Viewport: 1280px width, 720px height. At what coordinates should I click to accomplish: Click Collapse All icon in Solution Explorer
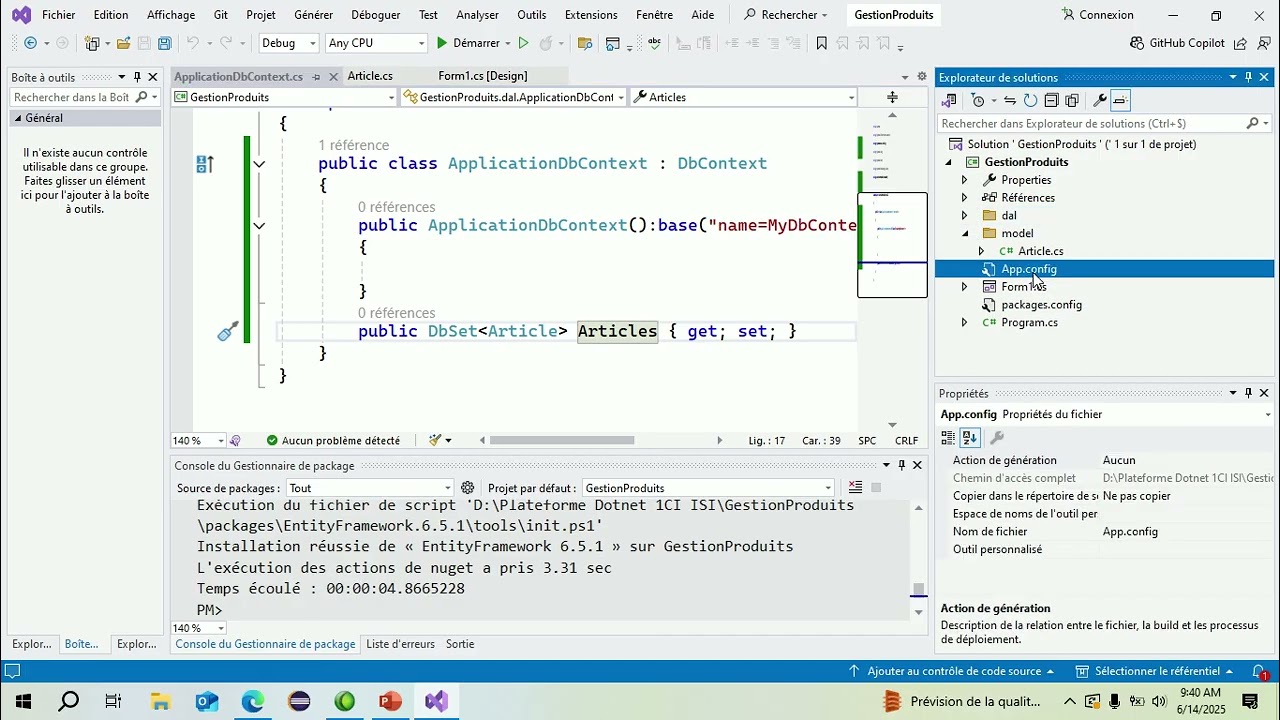click(x=1051, y=100)
